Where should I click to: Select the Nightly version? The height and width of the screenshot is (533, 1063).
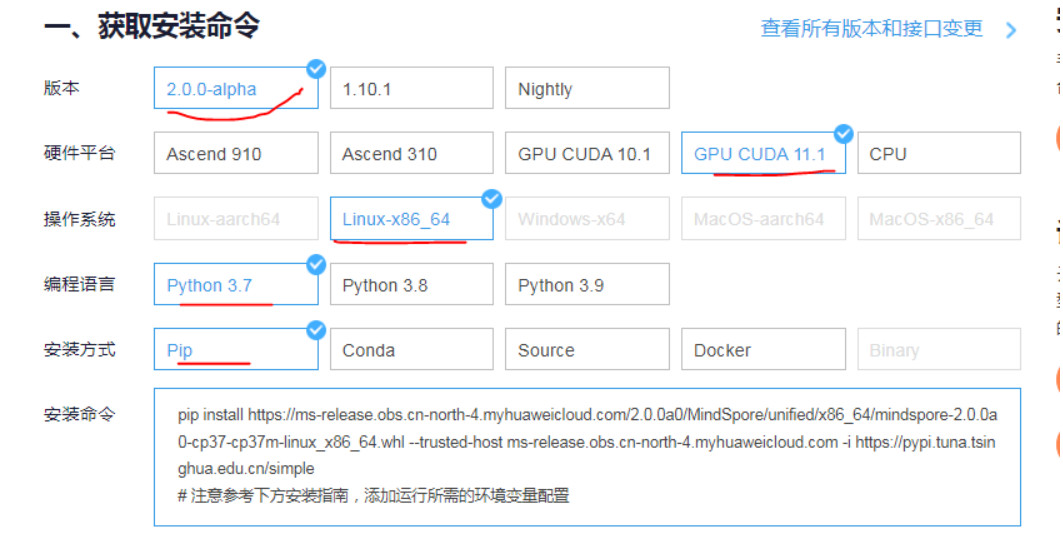pyautogui.click(x=586, y=89)
